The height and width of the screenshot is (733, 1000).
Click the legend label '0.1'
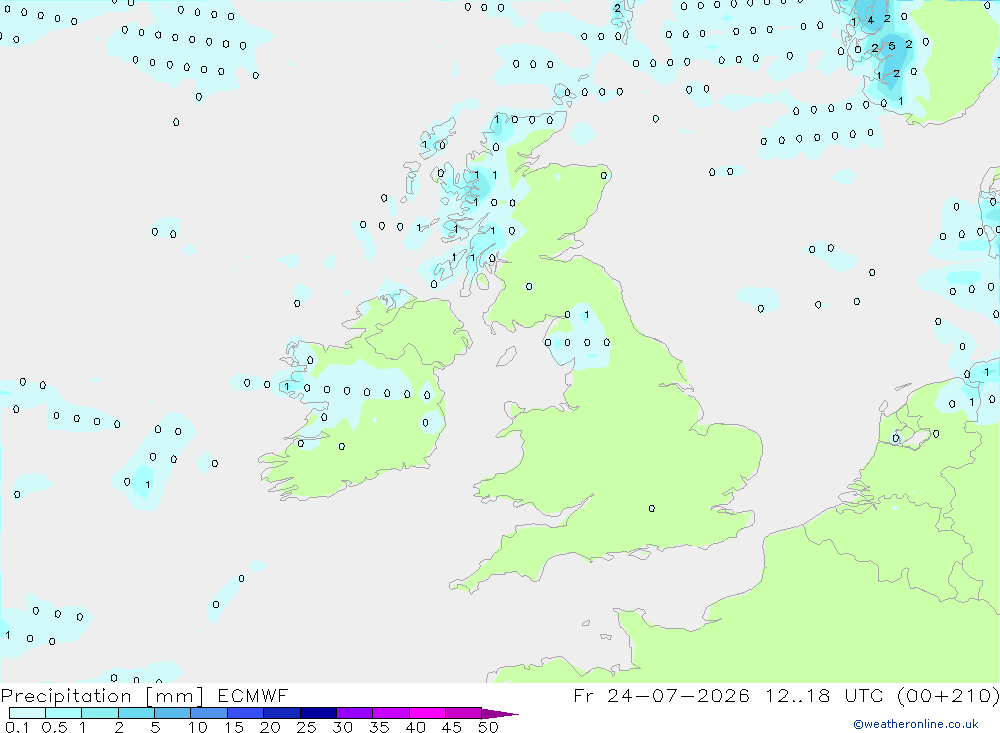(x=17, y=727)
